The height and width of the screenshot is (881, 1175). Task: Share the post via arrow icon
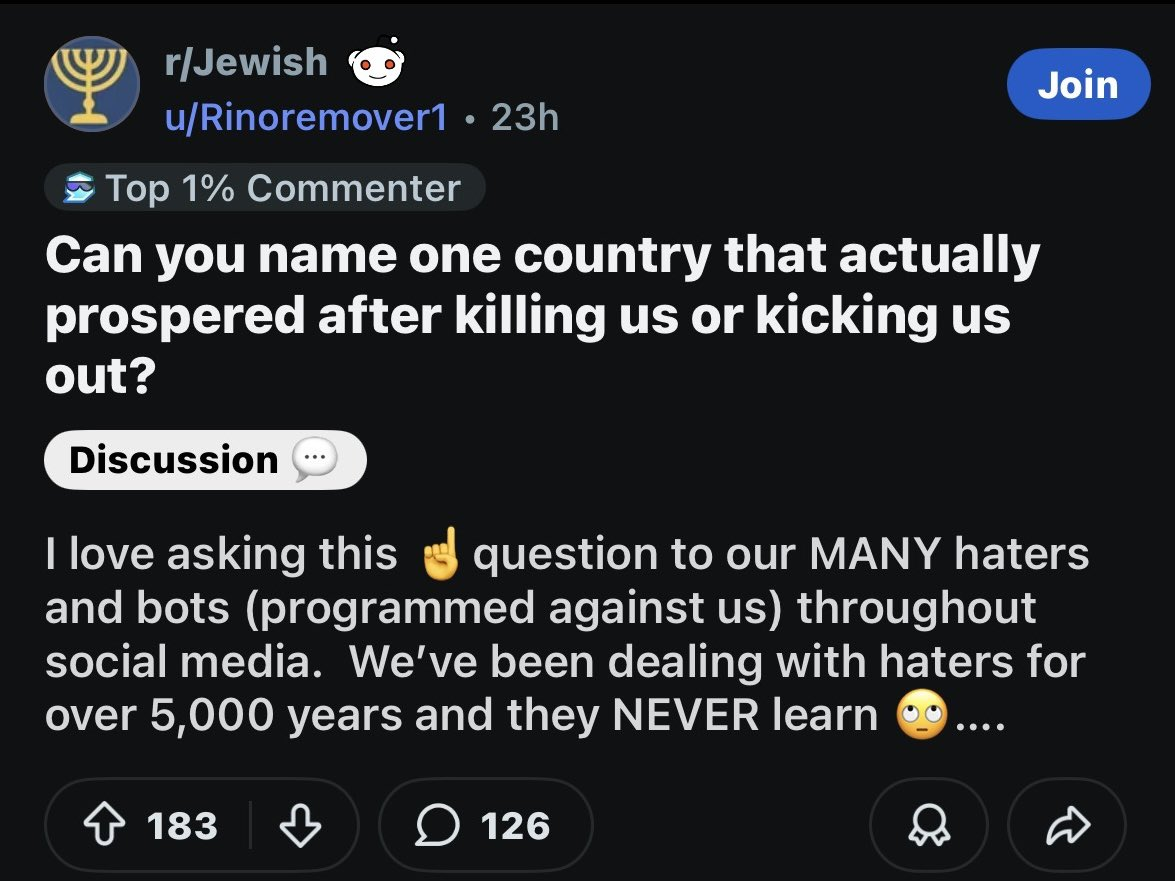[x=1068, y=826]
